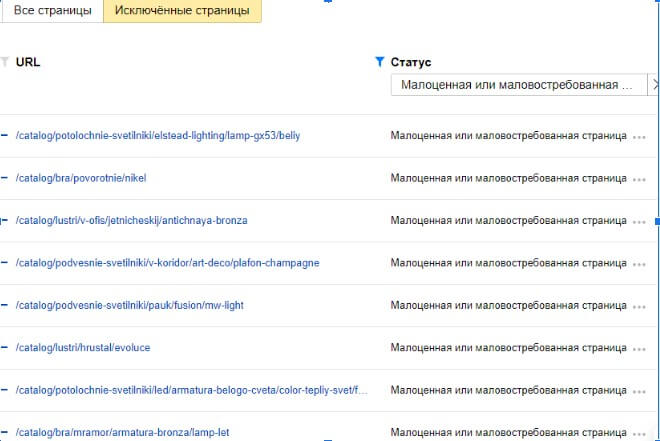This screenshot has width=660, height=441.
Task: Open the three-dots menu on plafon-champagne row
Action: [x=639, y=265]
